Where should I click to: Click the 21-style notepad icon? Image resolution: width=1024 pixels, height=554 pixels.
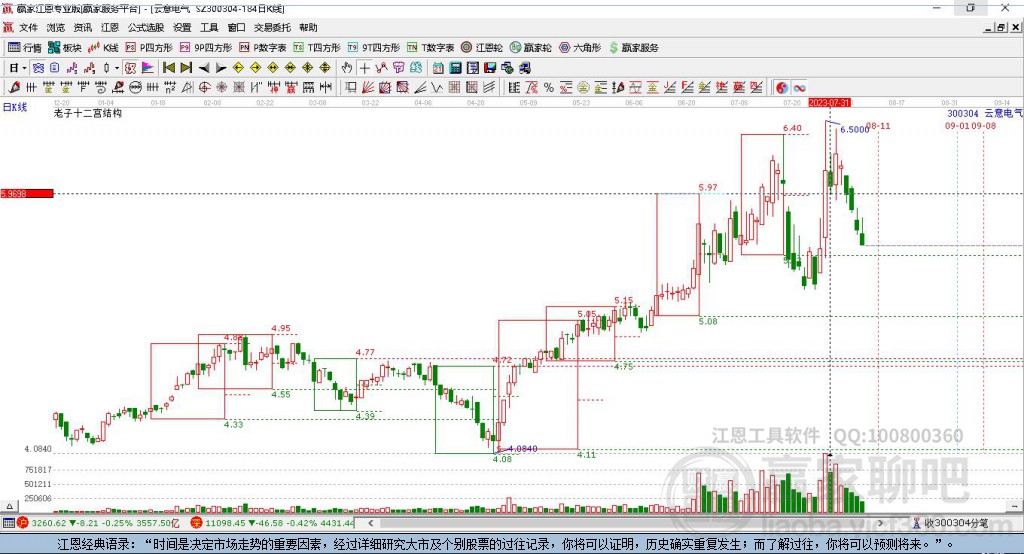[x=473, y=68]
